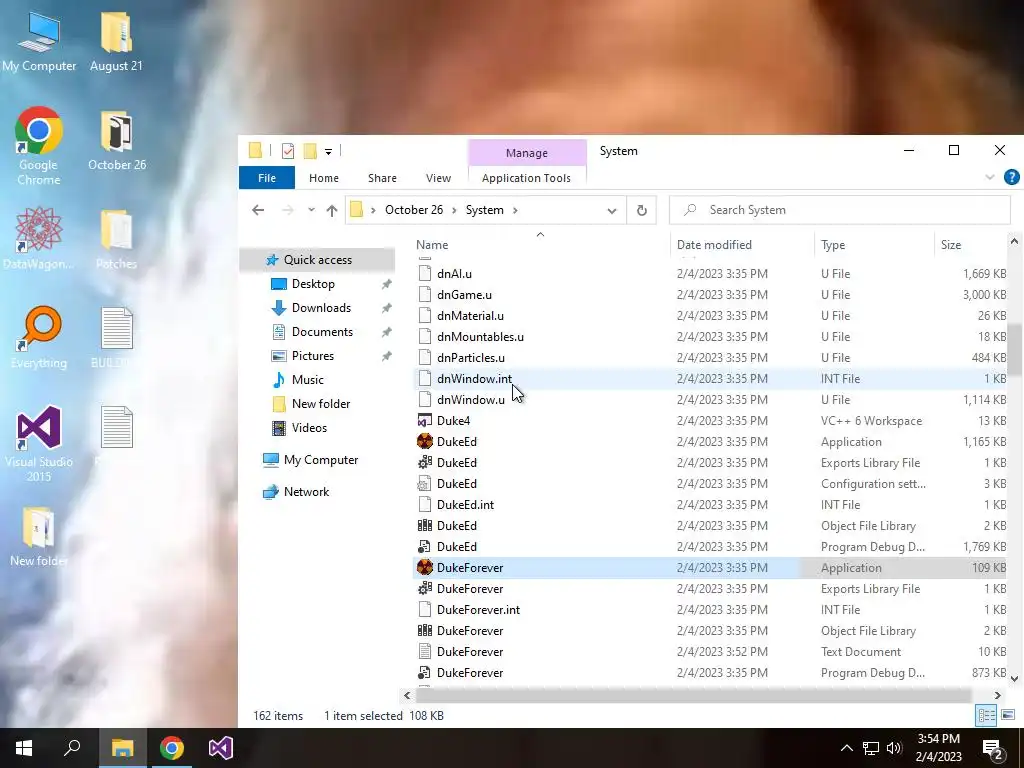This screenshot has height=768, width=1024.
Task: Open the Application Tools tab
Action: coord(526,178)
